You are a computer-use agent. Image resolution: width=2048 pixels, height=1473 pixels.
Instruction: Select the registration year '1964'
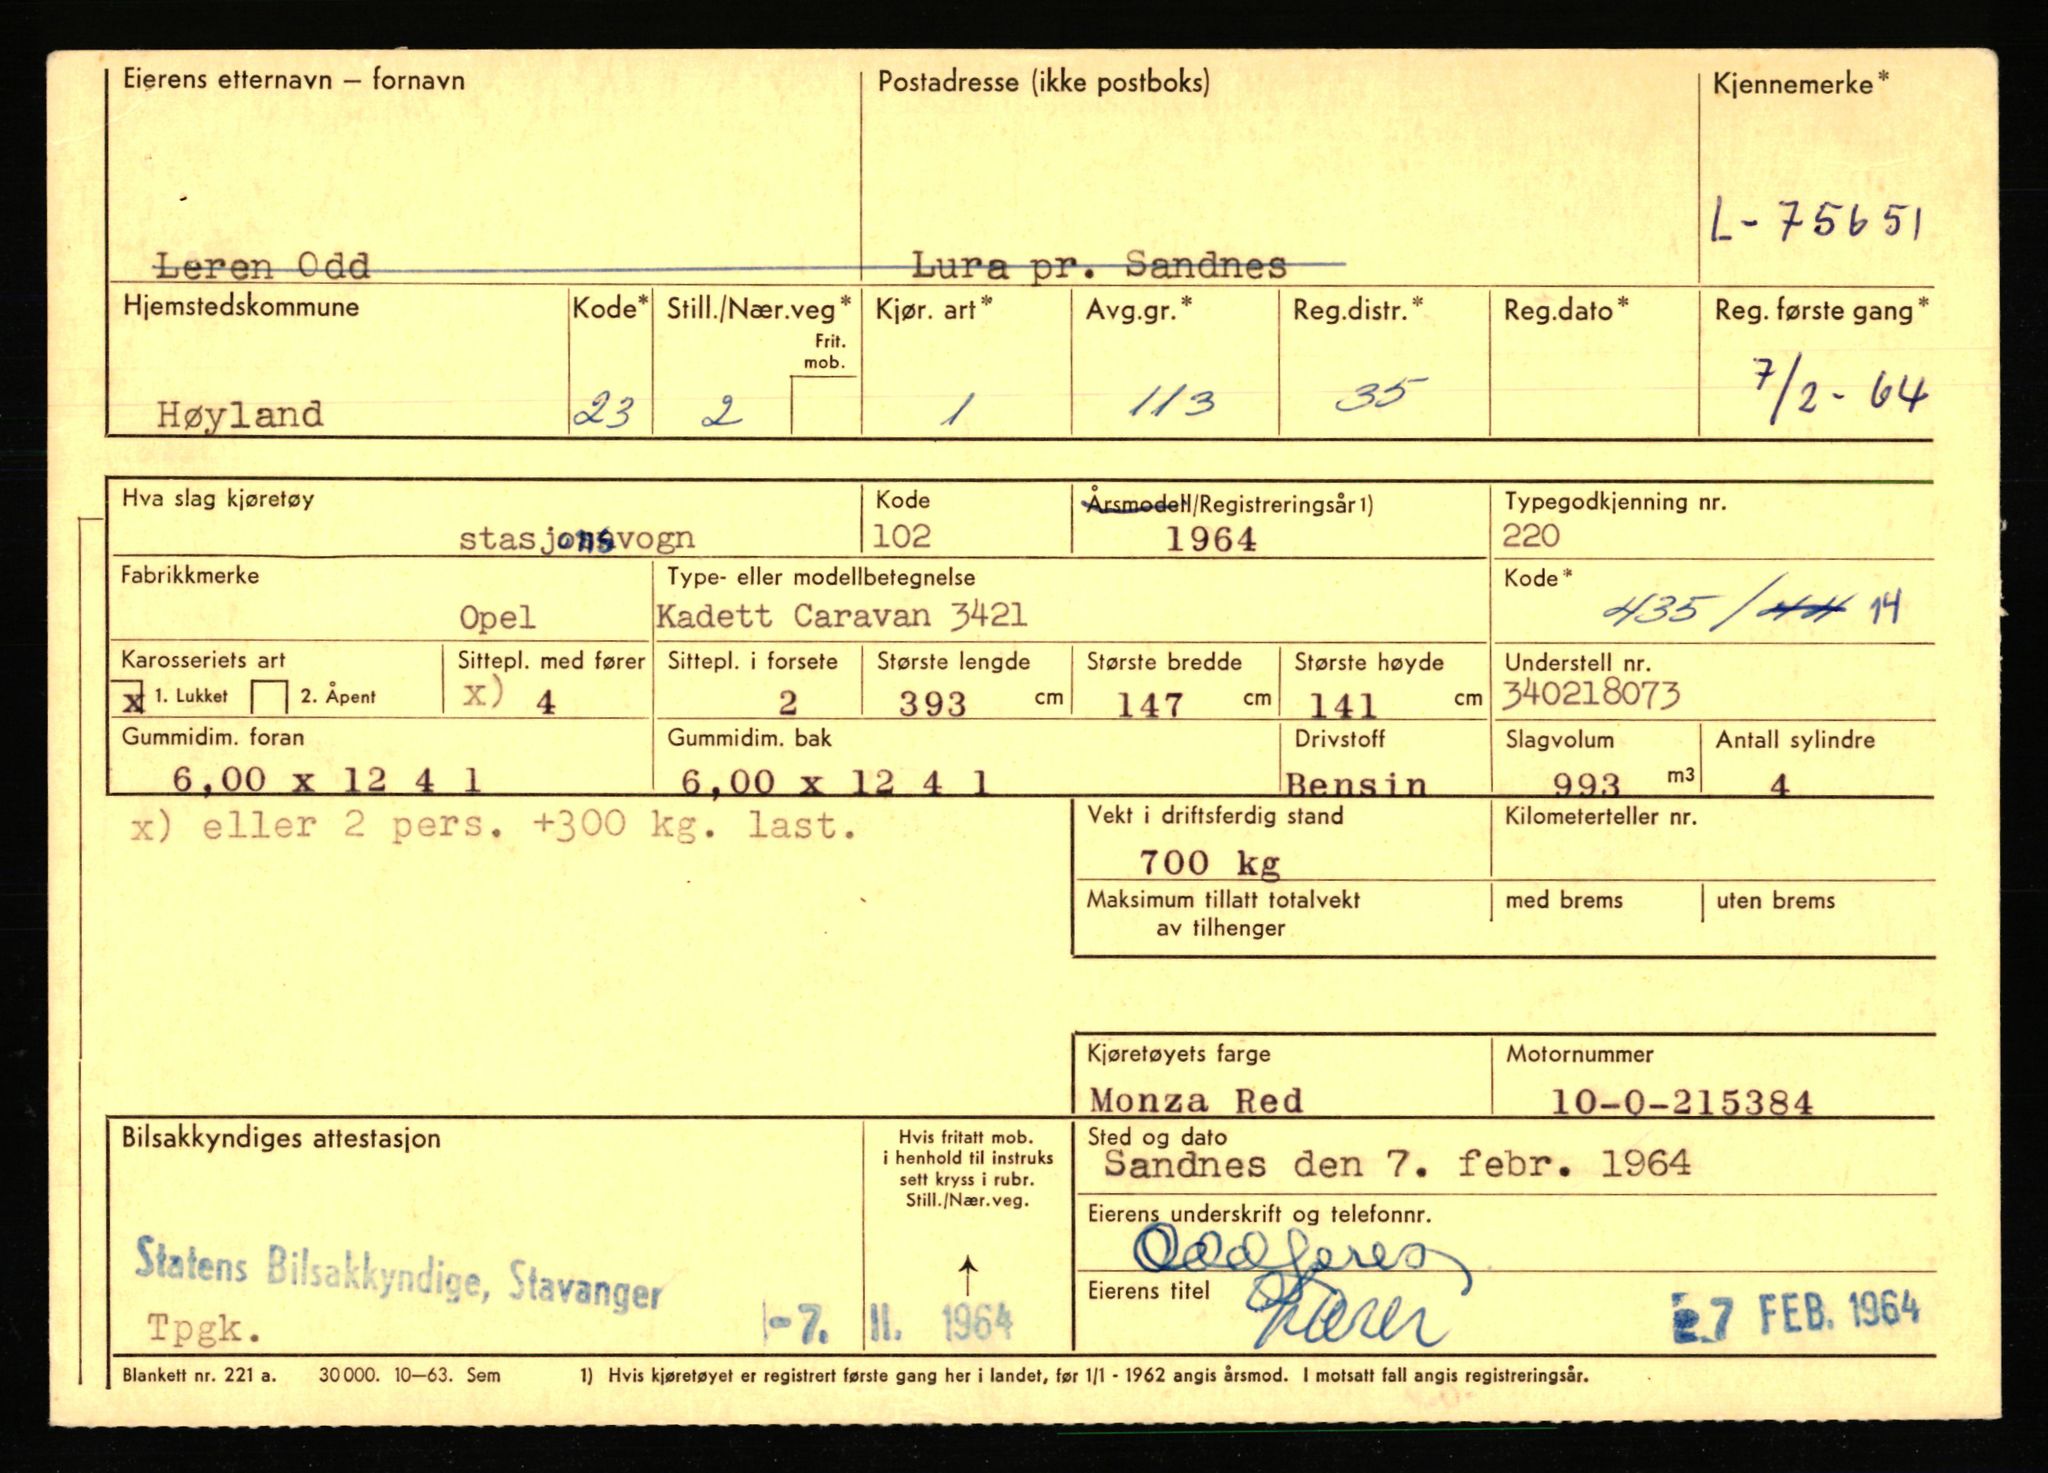click(x=1211, y=540)
